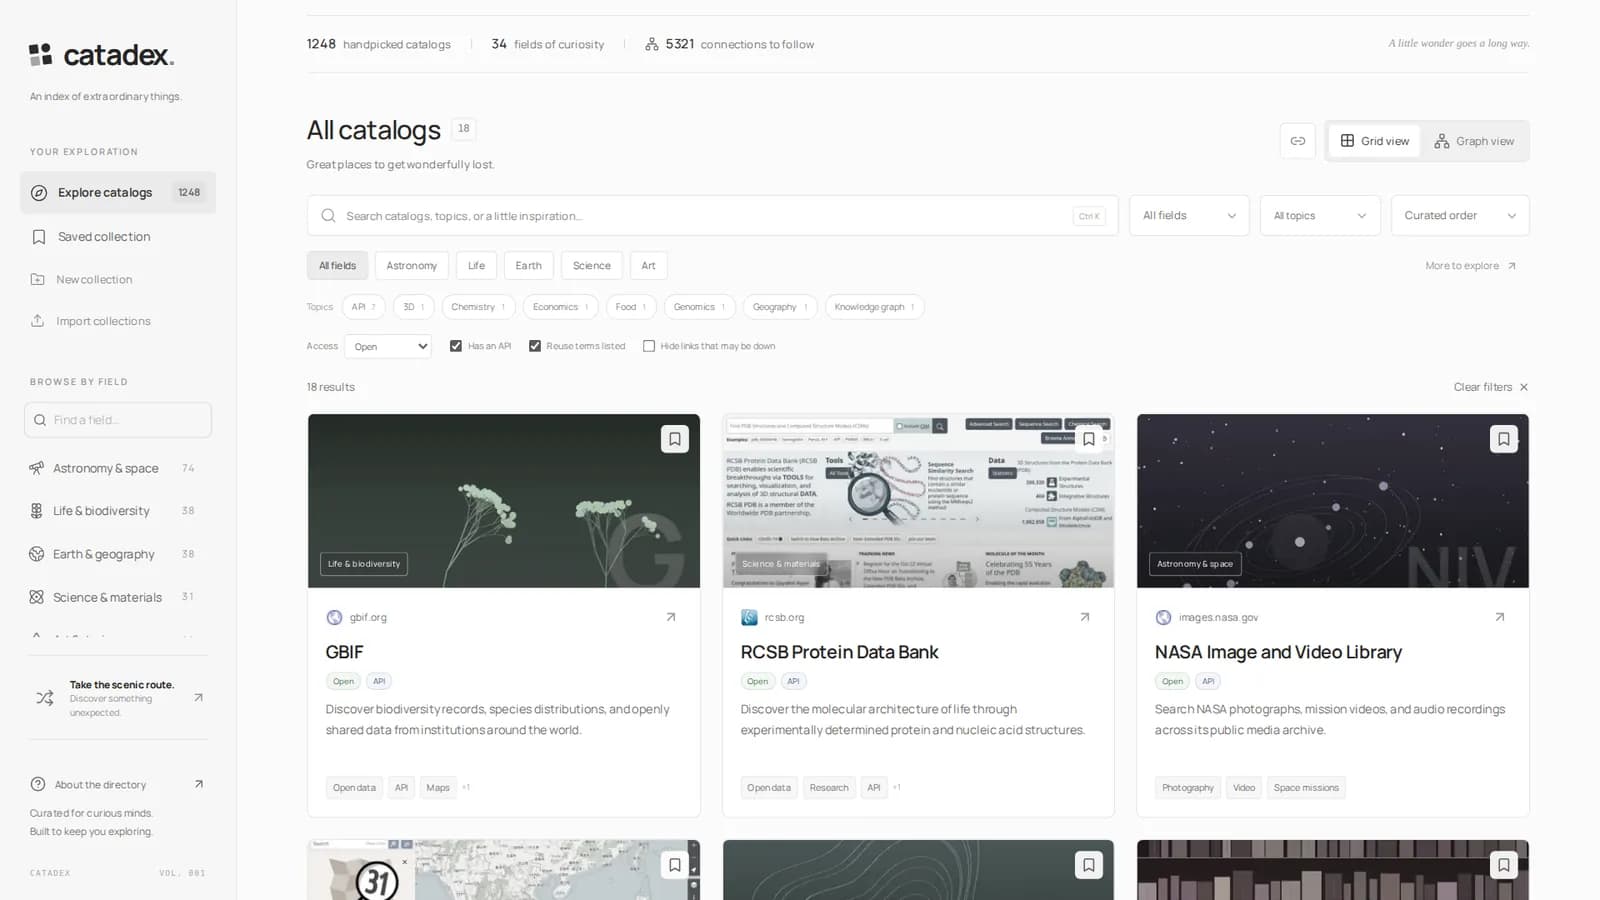The height and width of the screenshot is (900, 1600).
Task: Click Earth & geography globe icon
Action: point(37,554)
